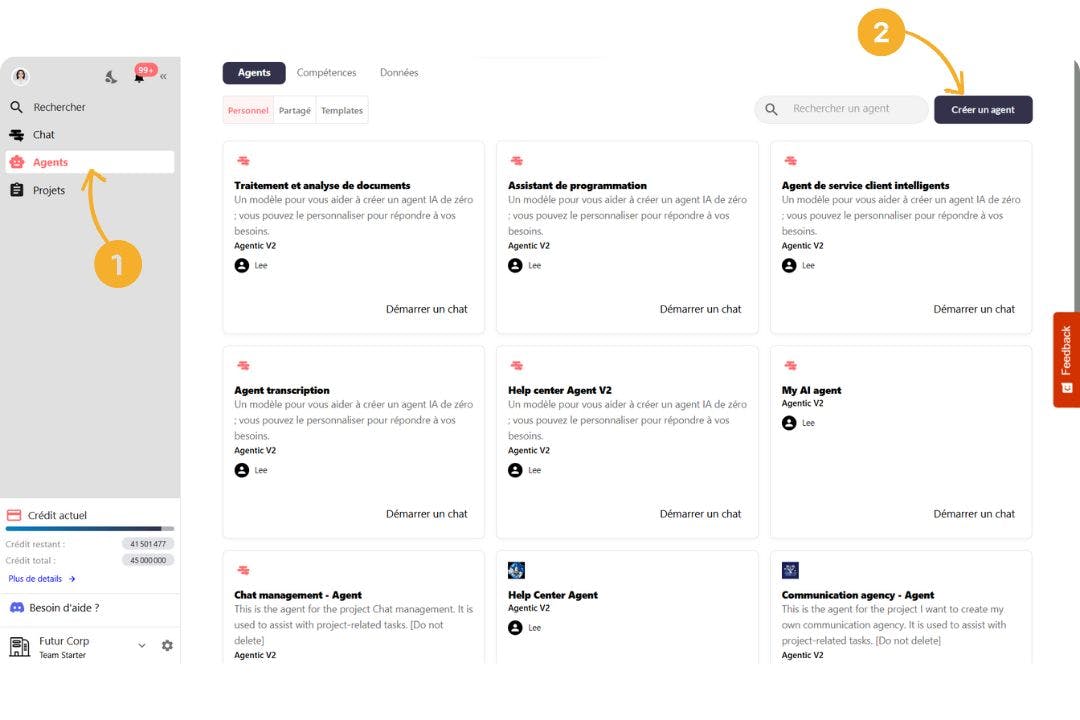The height and width of the screenshot is (720, 1080).
Task: Collapse the sidebar with double chevron
Action: click(x=163, y=76)
